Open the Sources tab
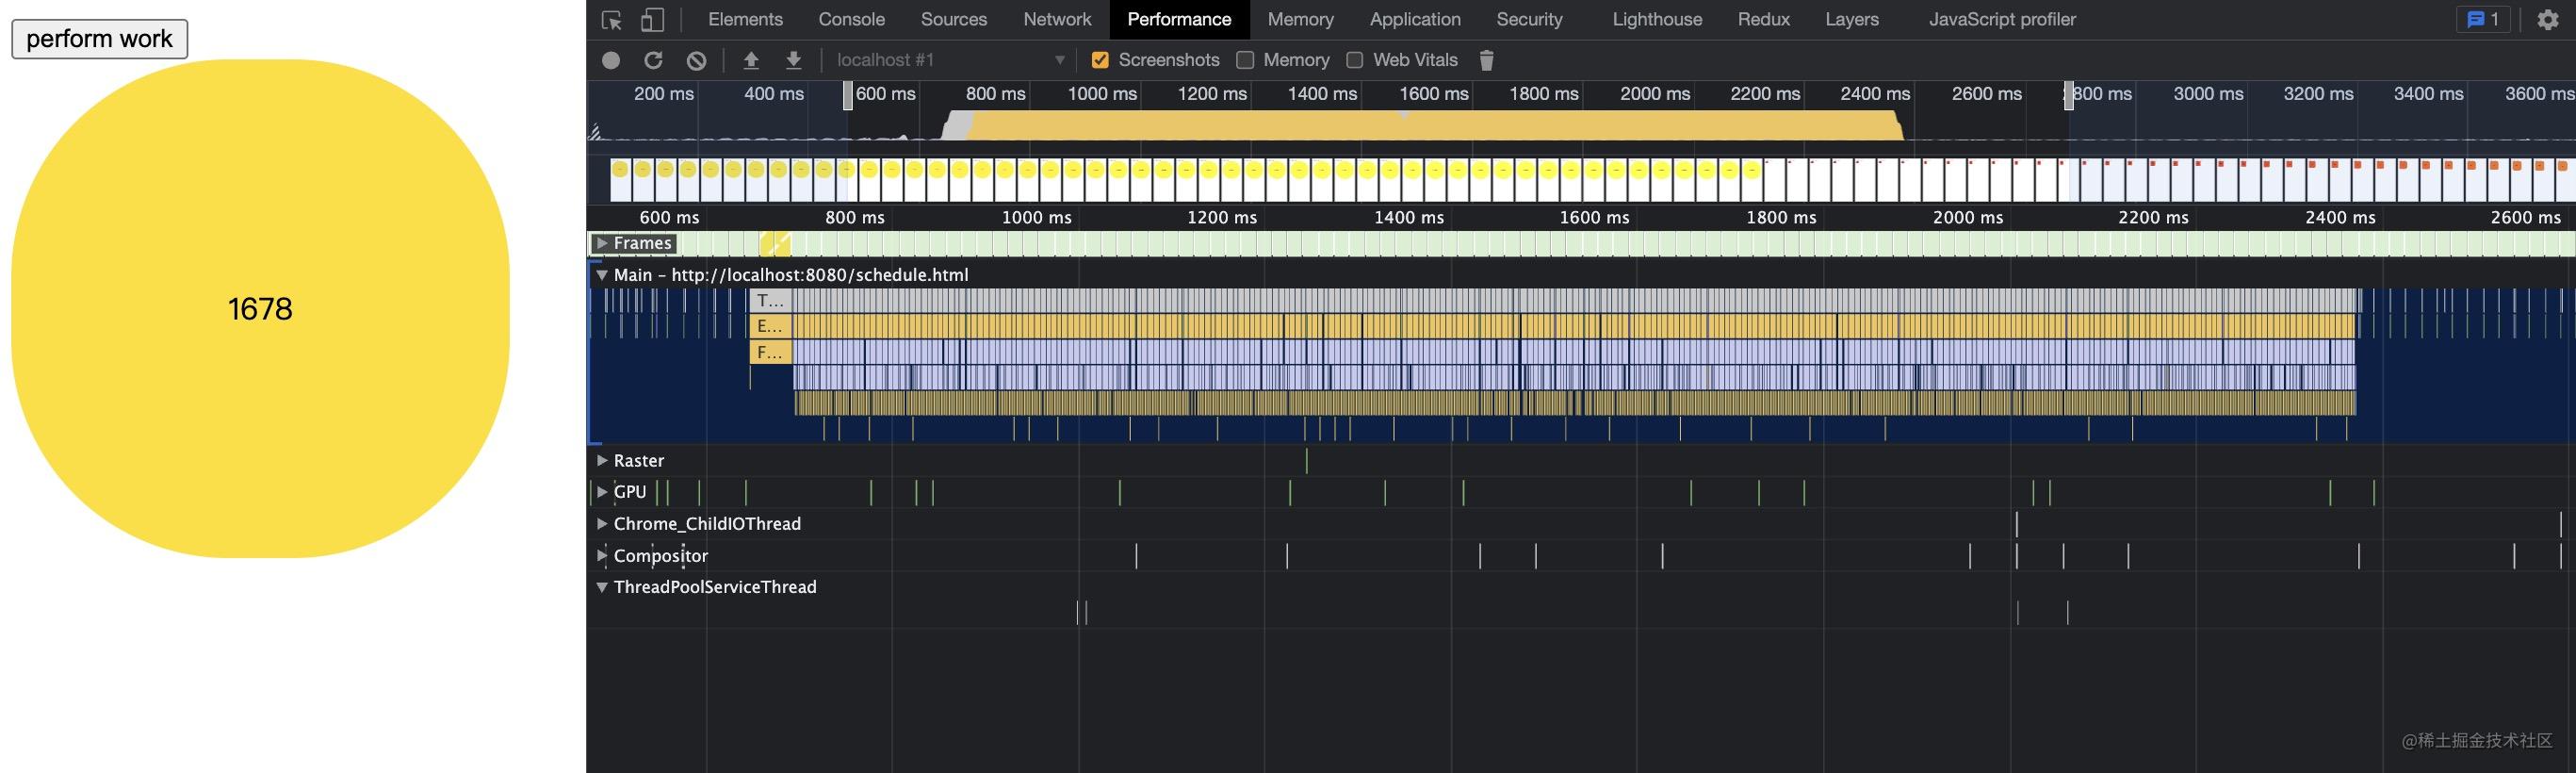This screenshot has height=773, width=2576. pyautogui.click(x=954, y=19)
